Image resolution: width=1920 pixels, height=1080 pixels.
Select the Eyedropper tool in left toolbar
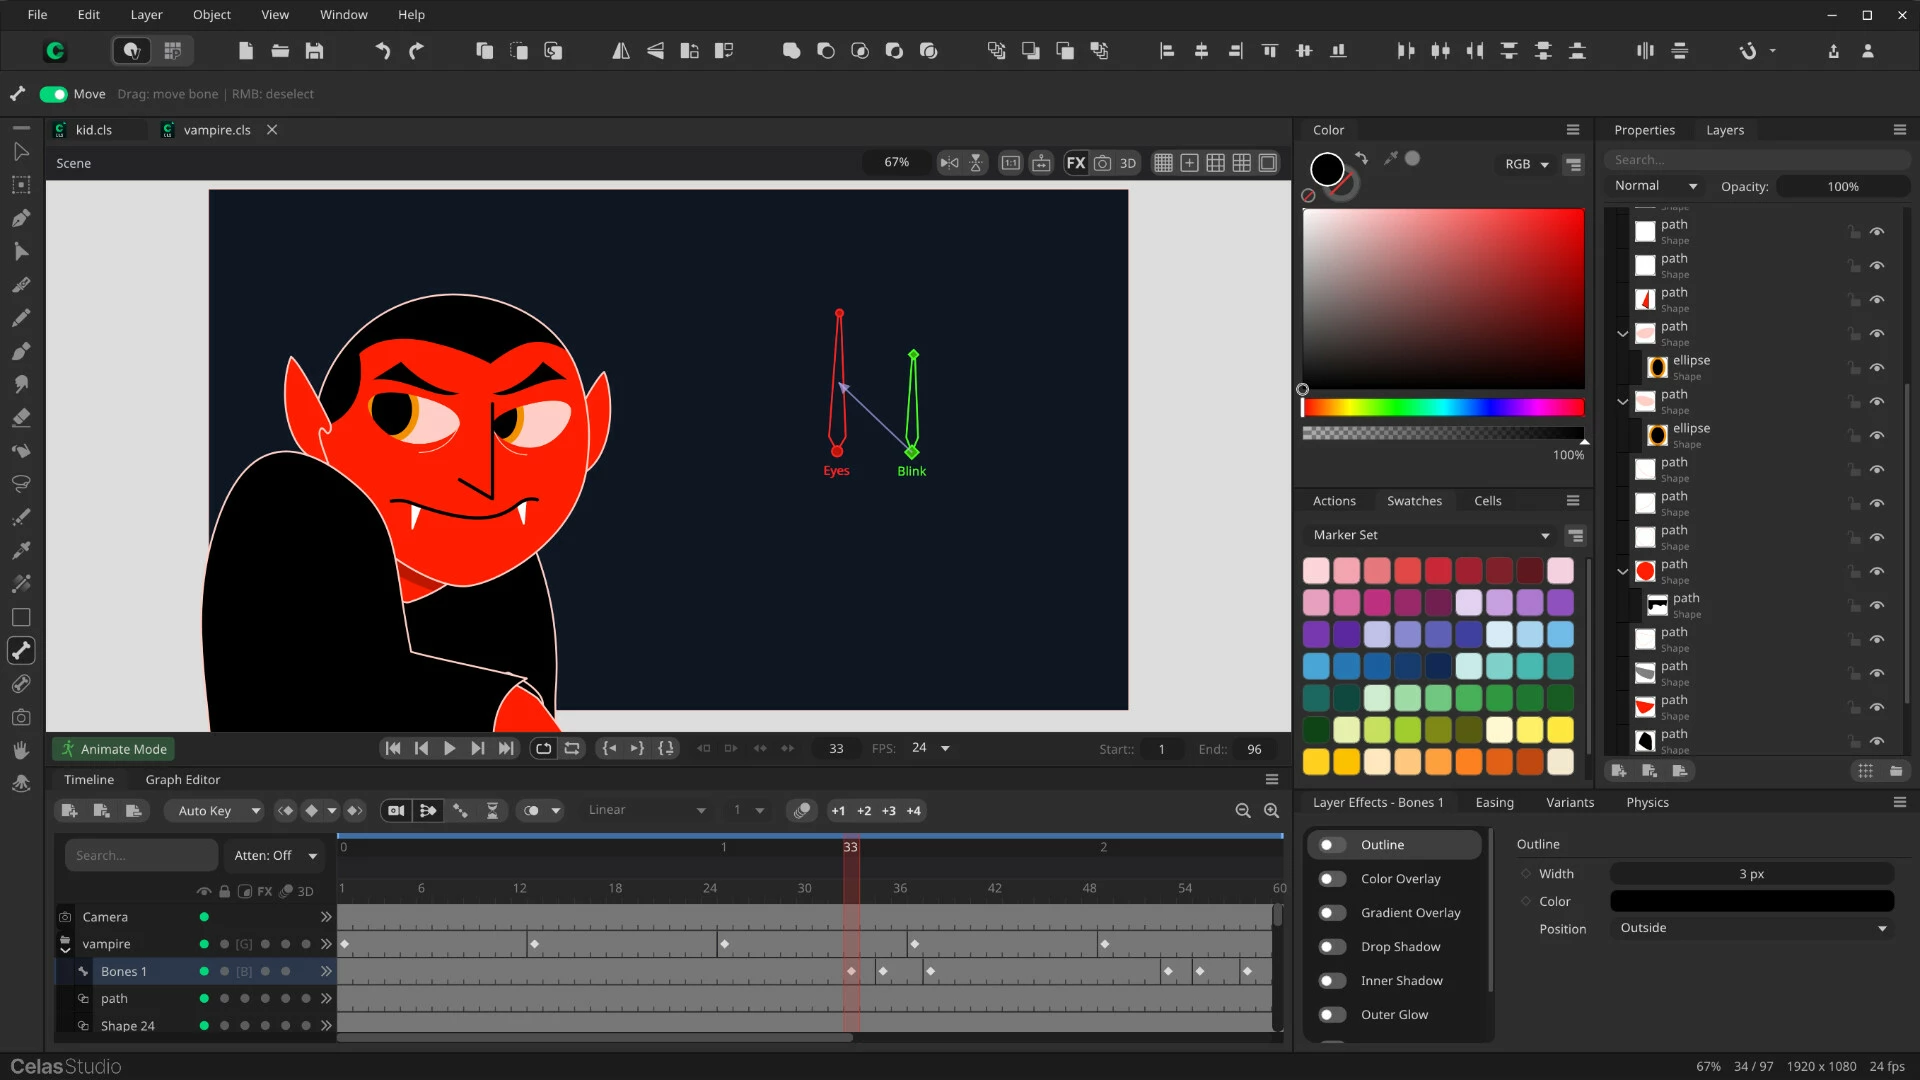coord(20,550)
